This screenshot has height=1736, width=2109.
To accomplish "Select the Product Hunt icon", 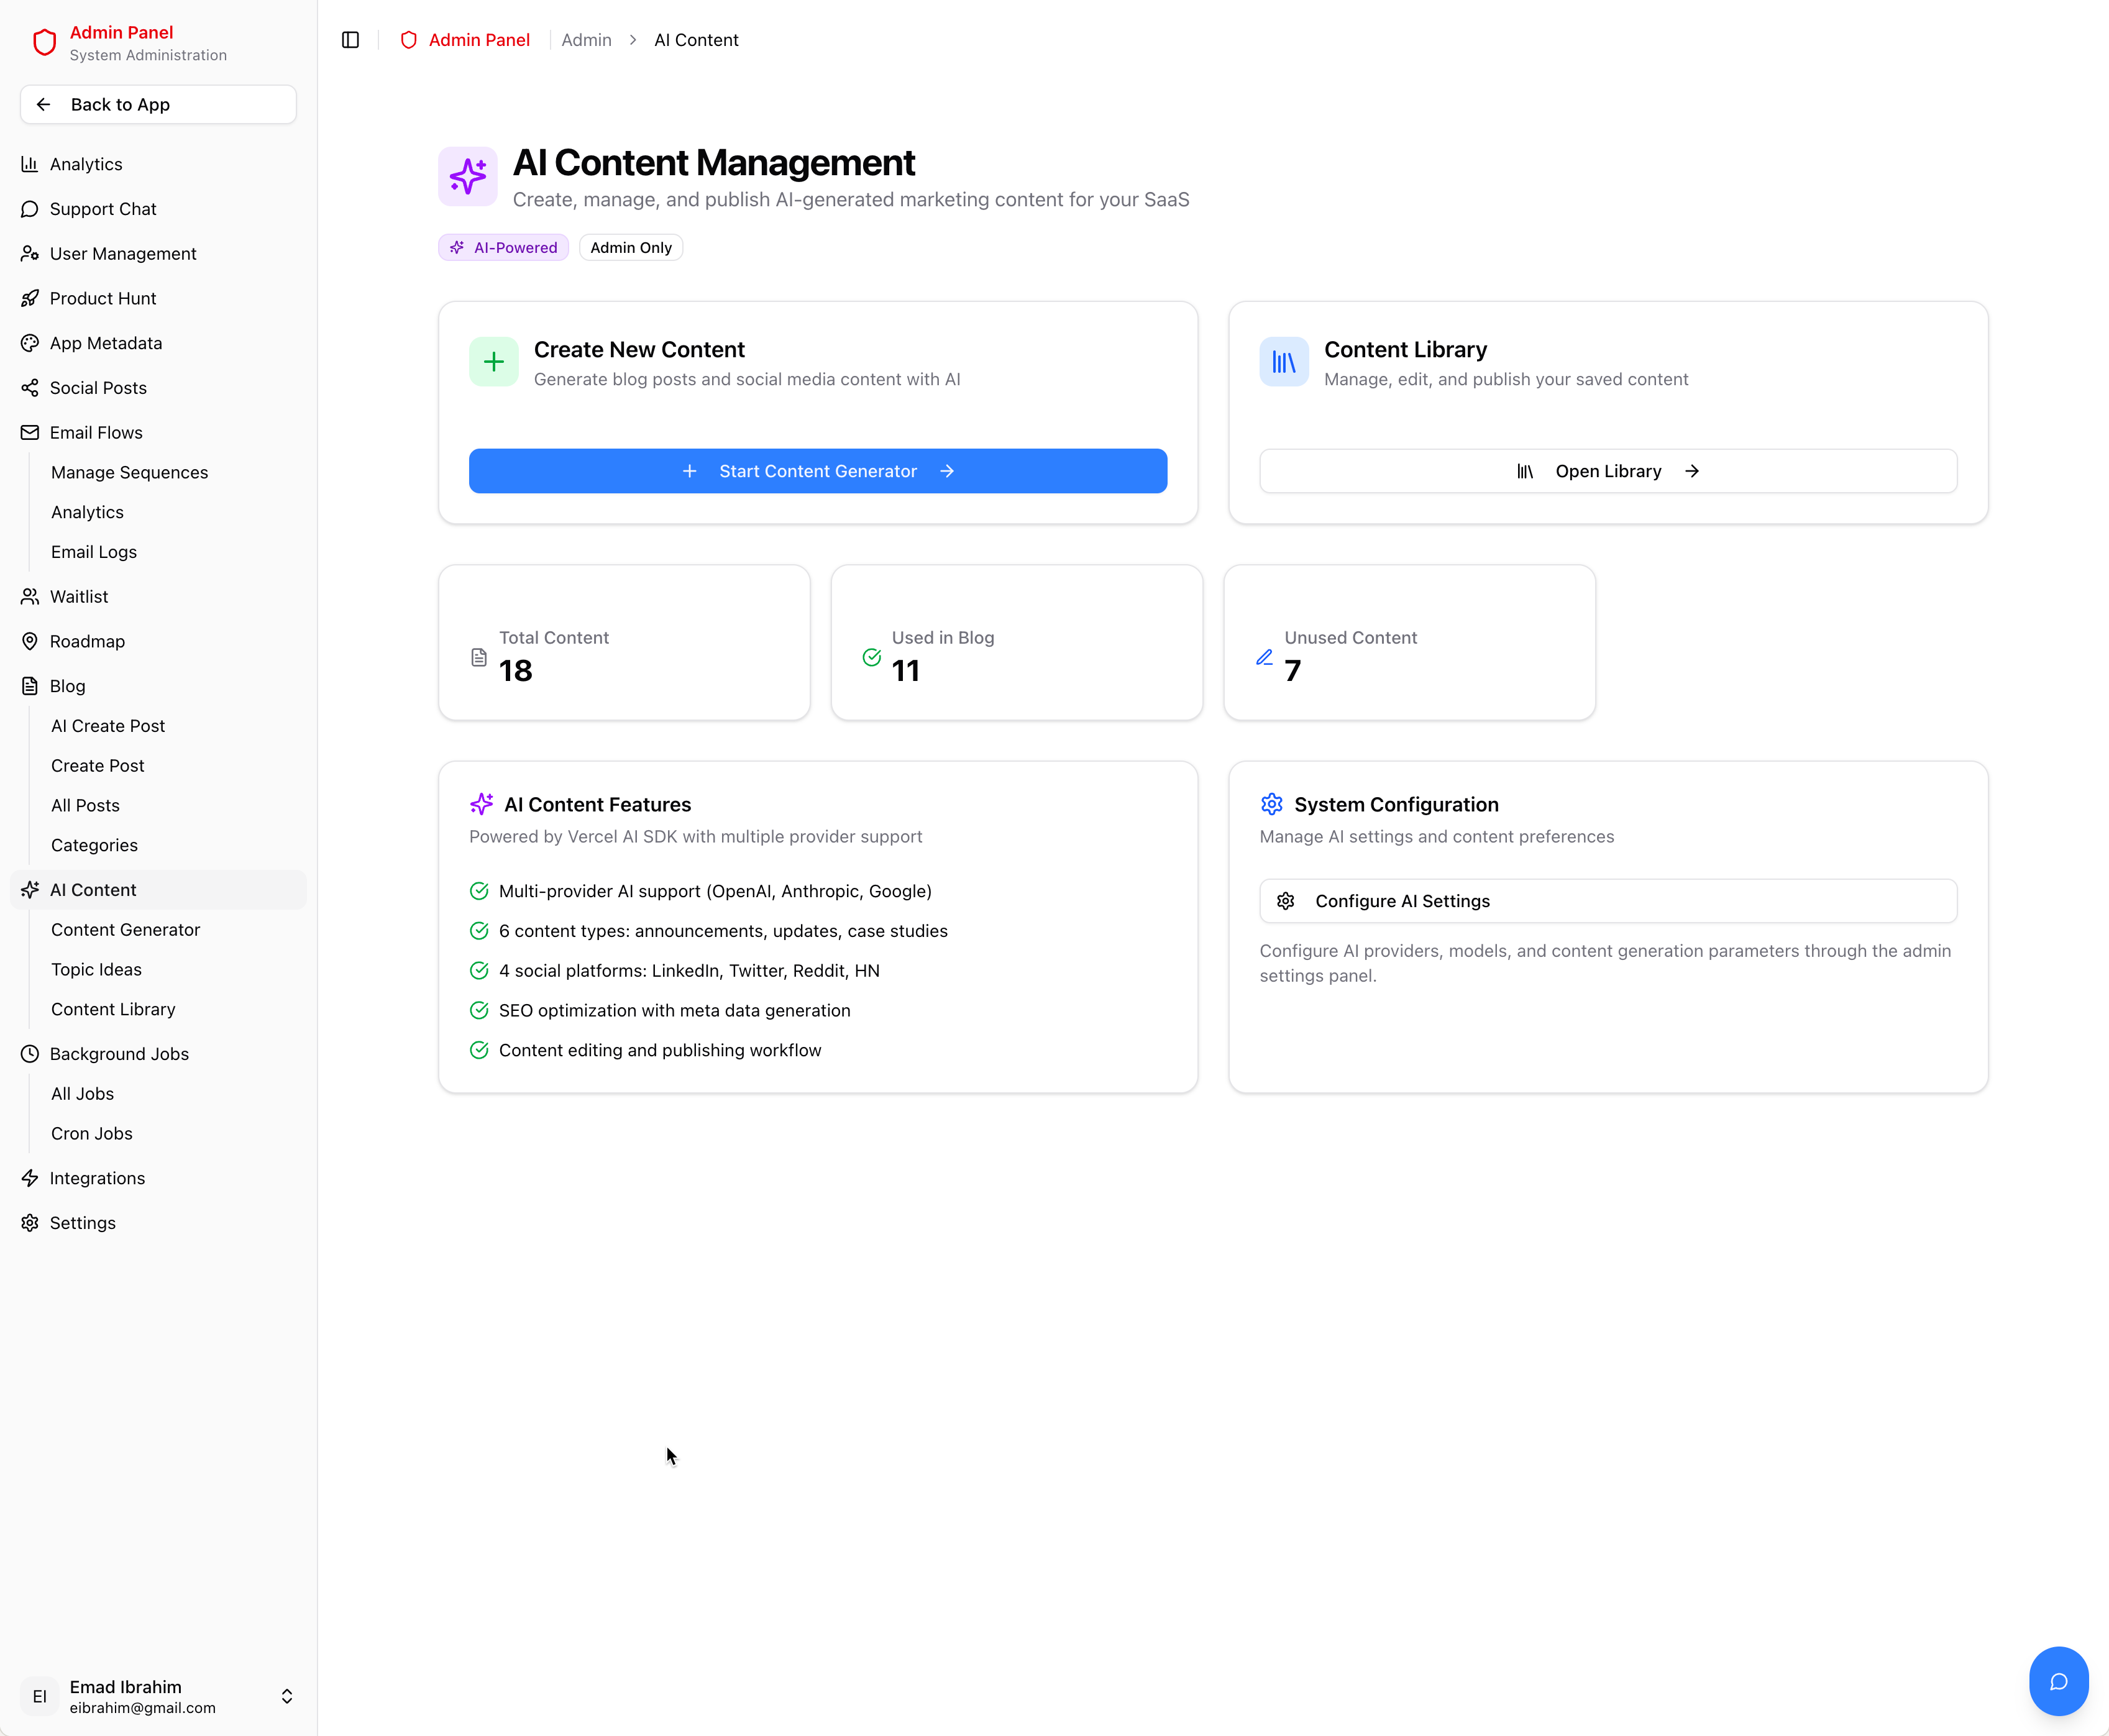I will click(x=29, y=298).
